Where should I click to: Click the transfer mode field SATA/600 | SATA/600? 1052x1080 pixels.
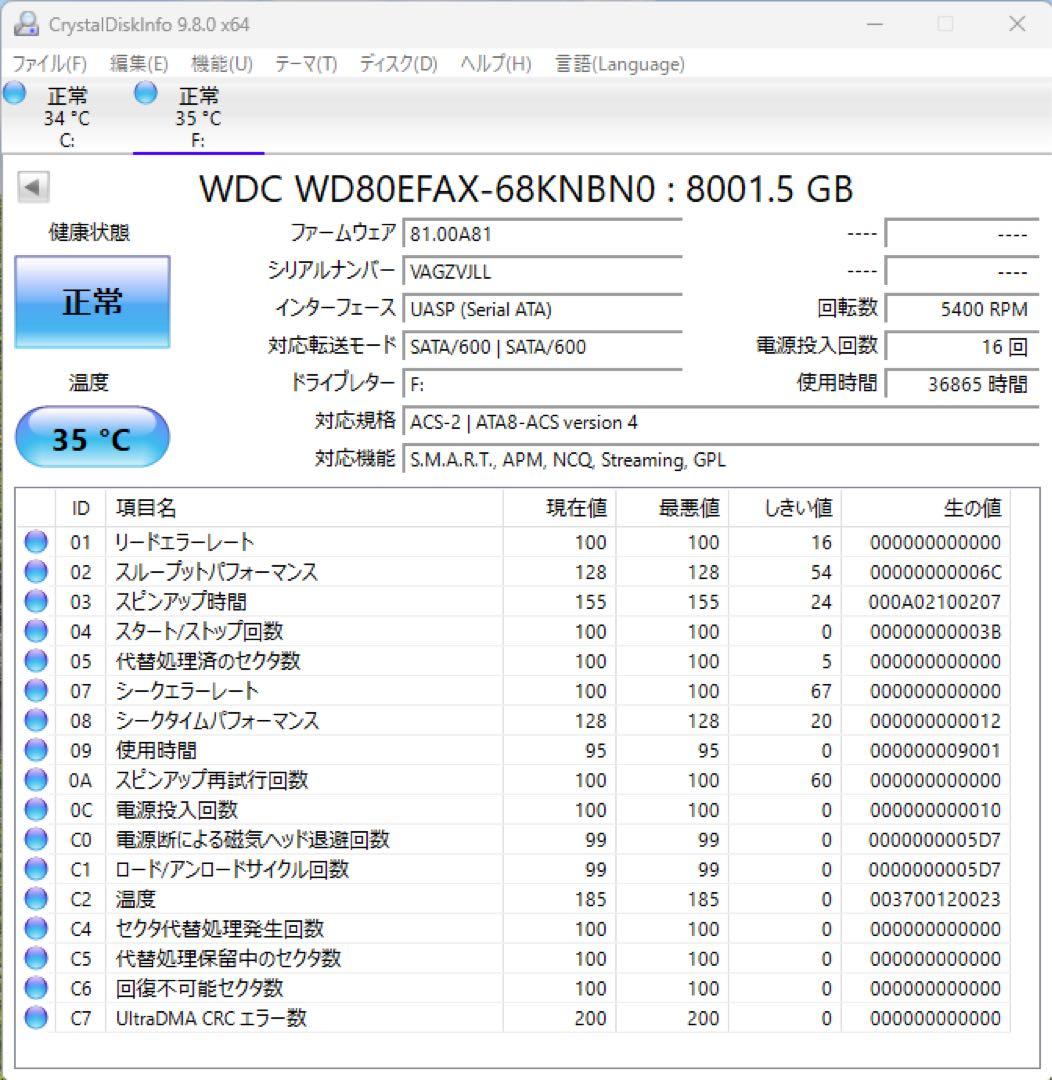(543, 346)
